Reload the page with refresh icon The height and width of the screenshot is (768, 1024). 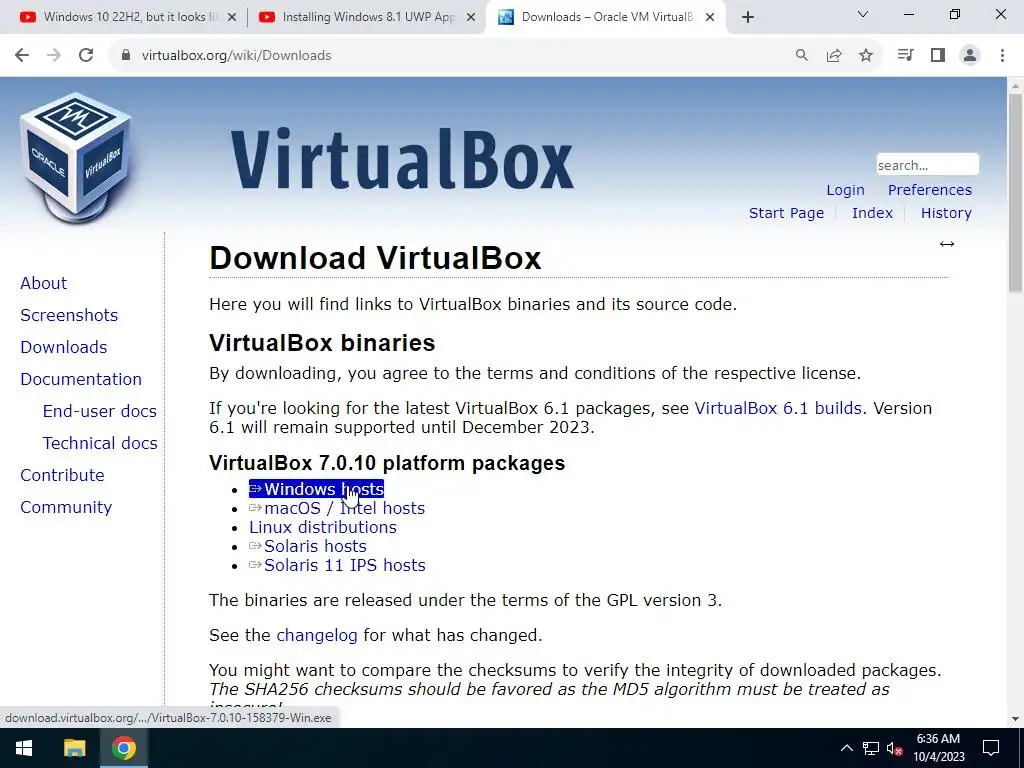86,56
